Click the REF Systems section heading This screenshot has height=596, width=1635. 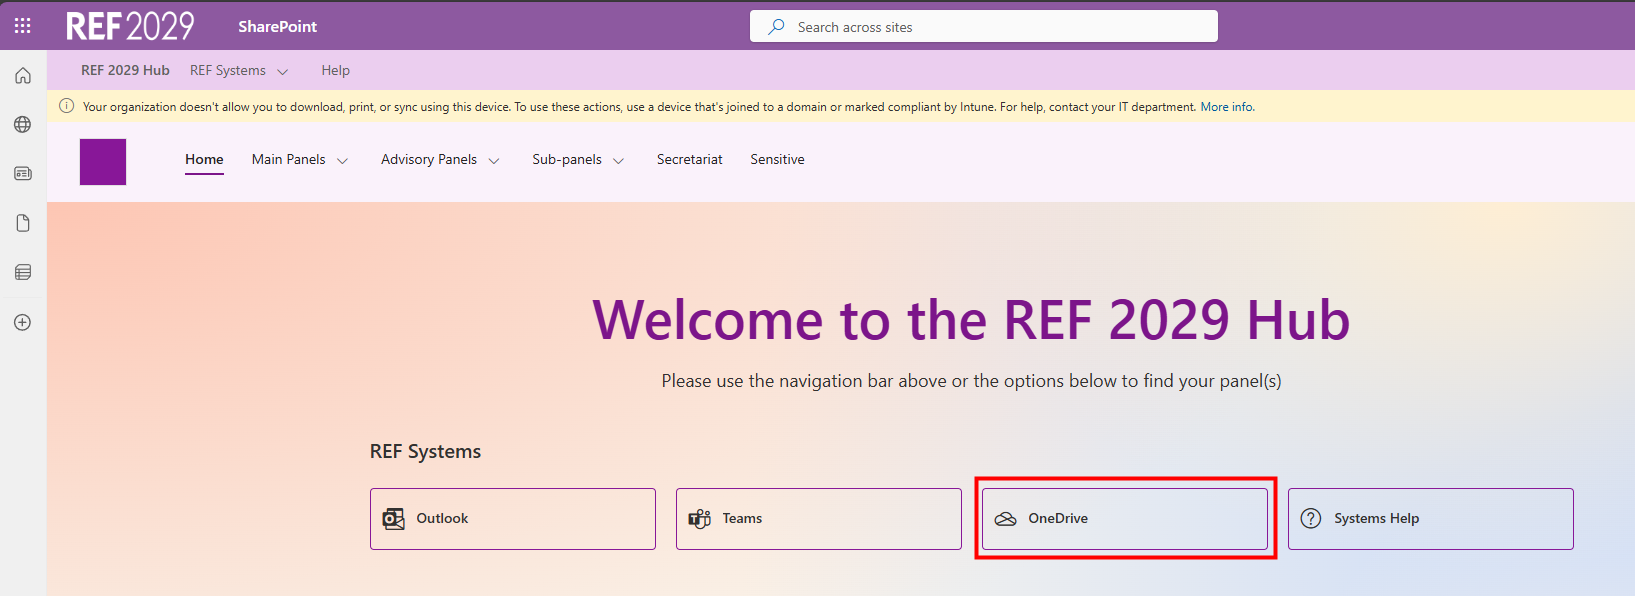click(x=425, y=451)
